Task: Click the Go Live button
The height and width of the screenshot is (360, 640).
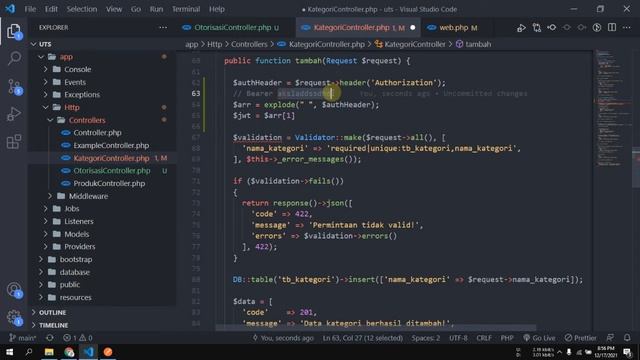Action: [x=539, y=338]
